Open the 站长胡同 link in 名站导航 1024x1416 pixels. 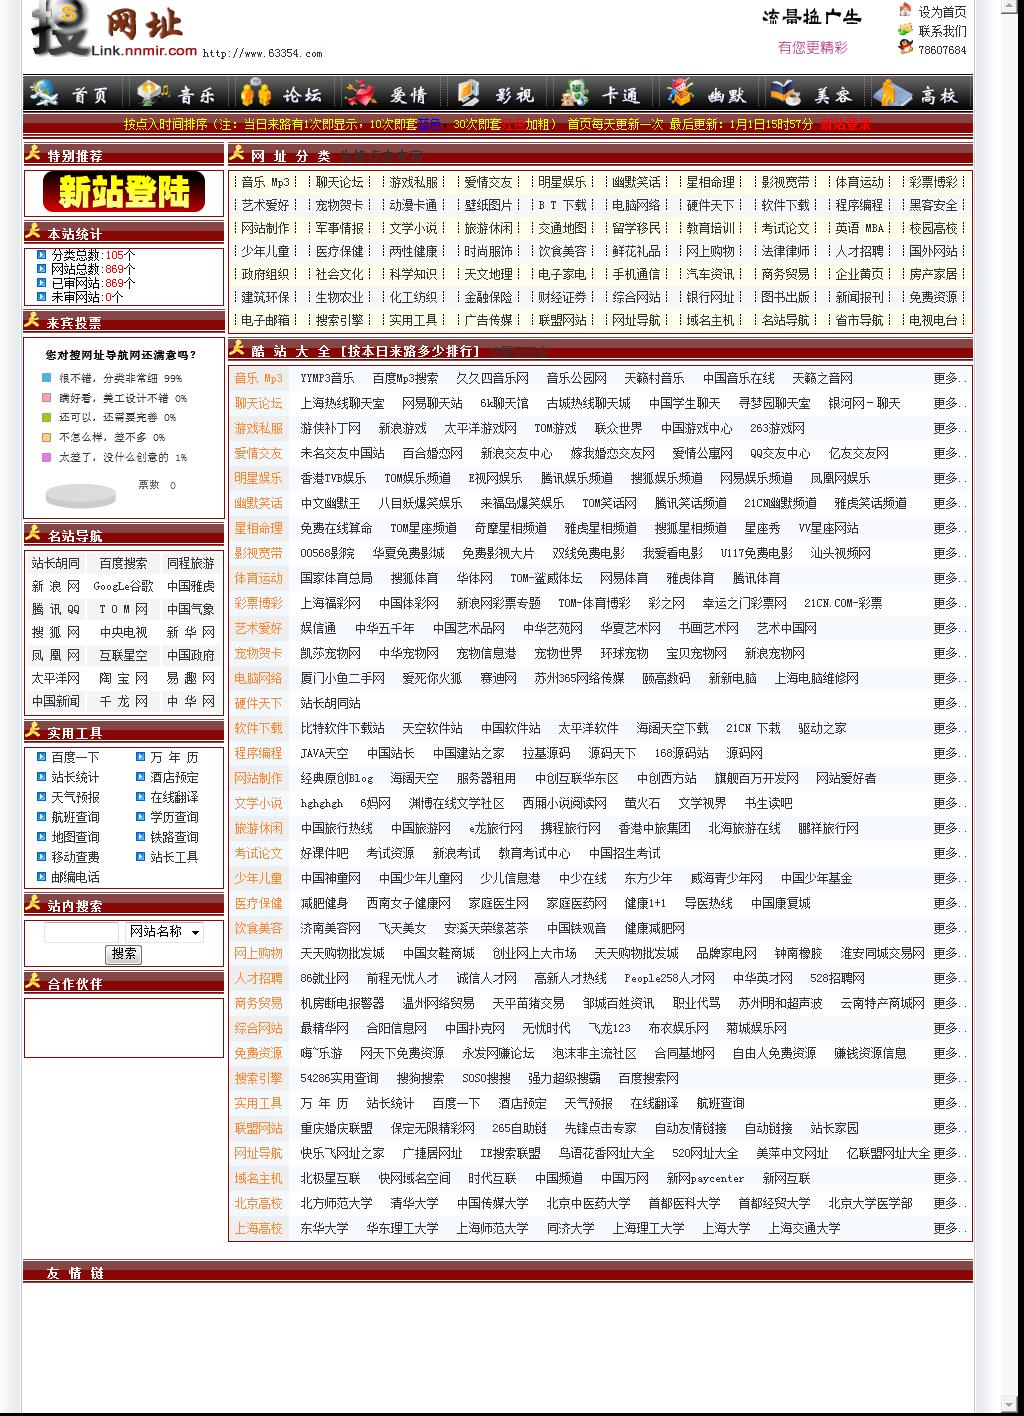click(55, 563)
